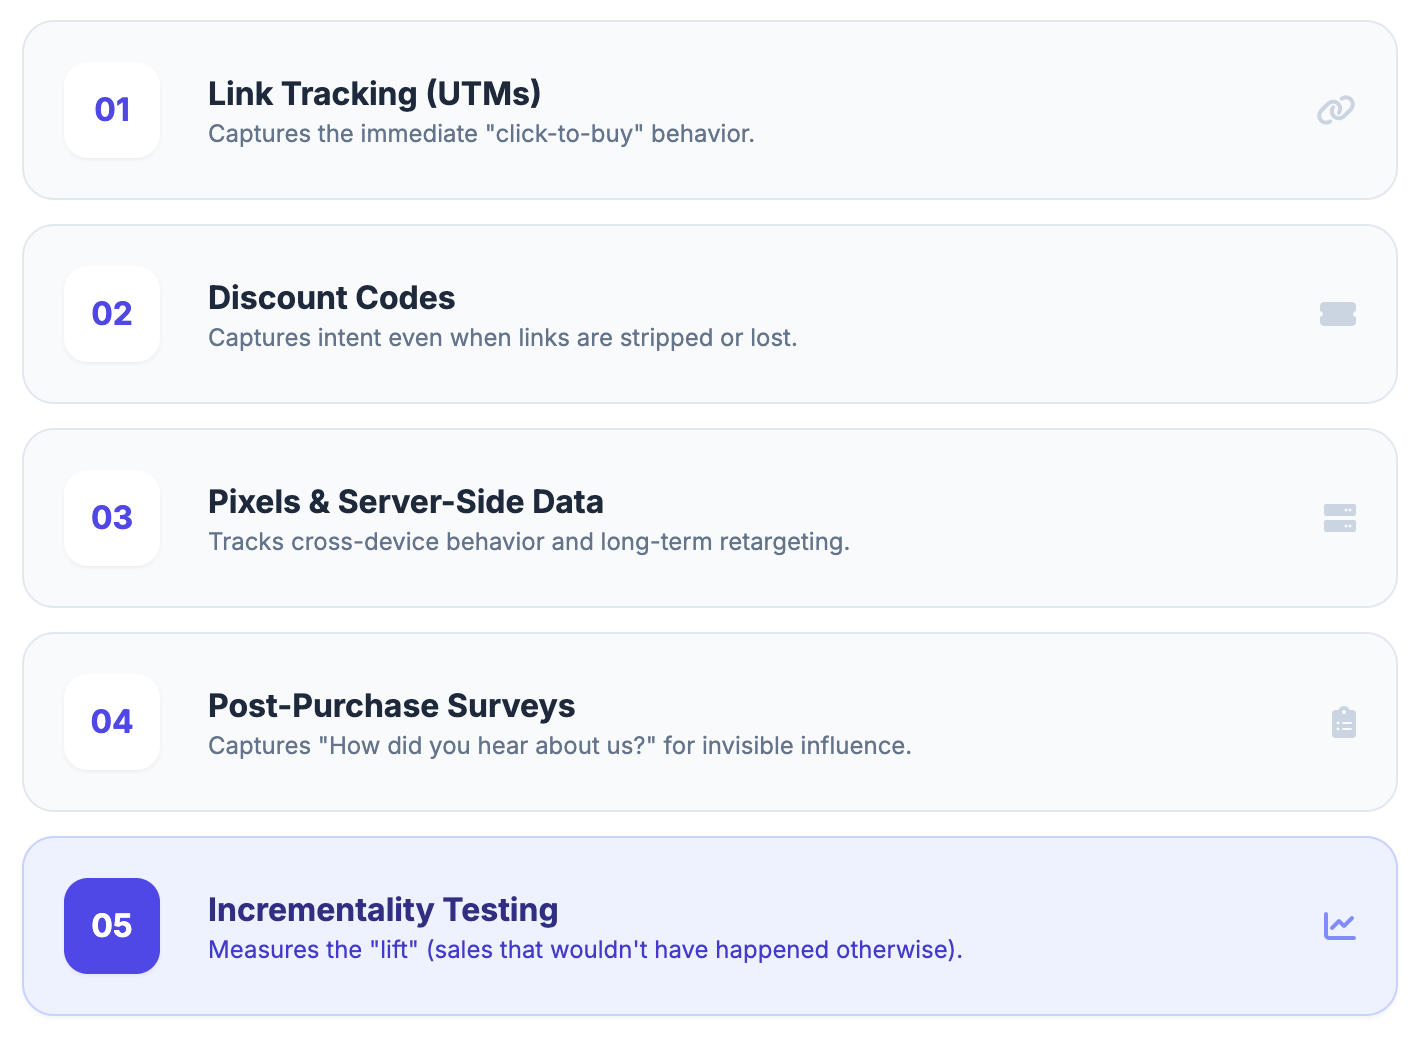Click the highlighted 05 number badge
Viewport: 1428px width, 1040px height.
pos(112,926)
